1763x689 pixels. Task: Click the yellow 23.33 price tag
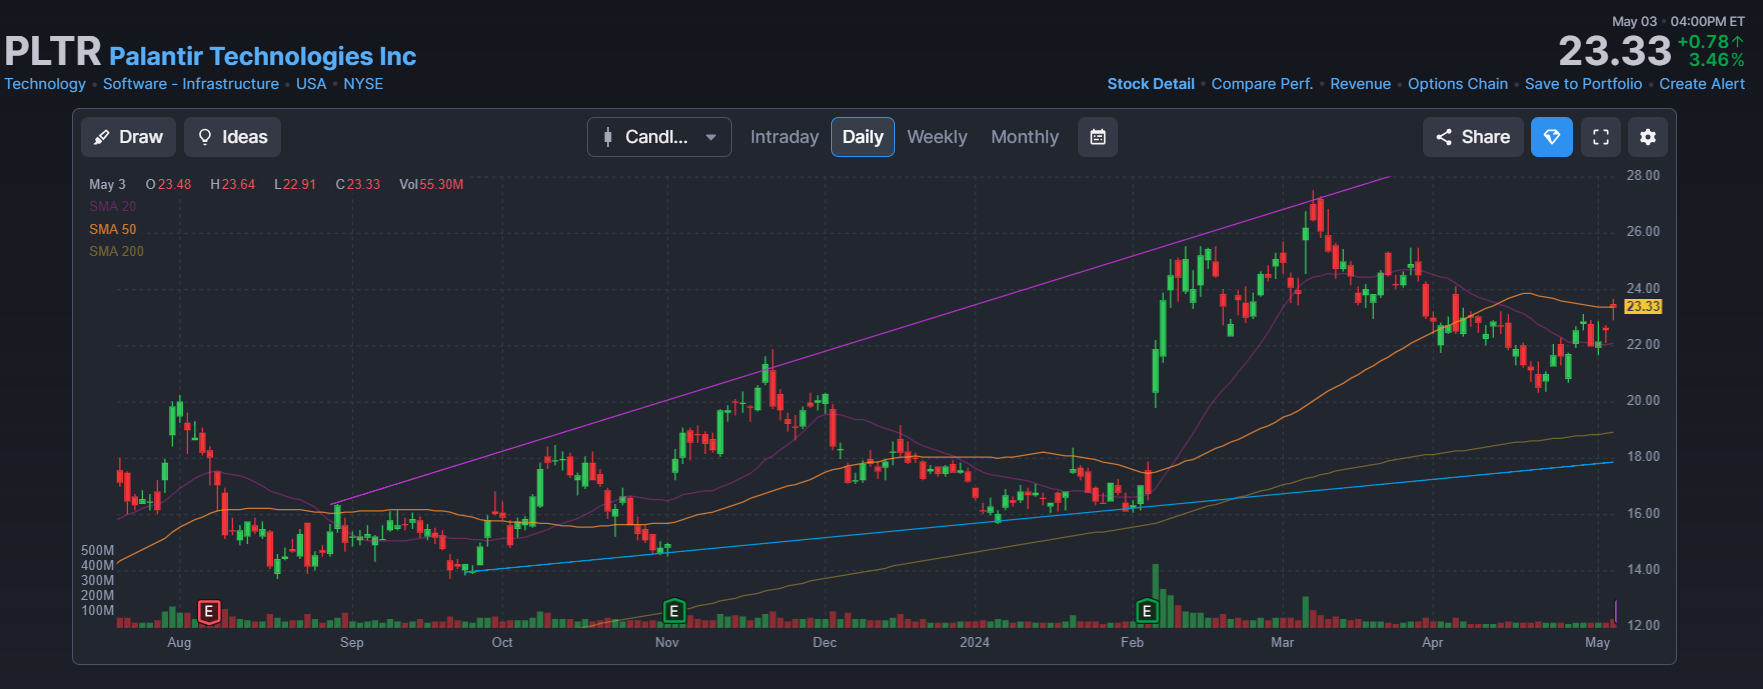[x=1643, y=306]
